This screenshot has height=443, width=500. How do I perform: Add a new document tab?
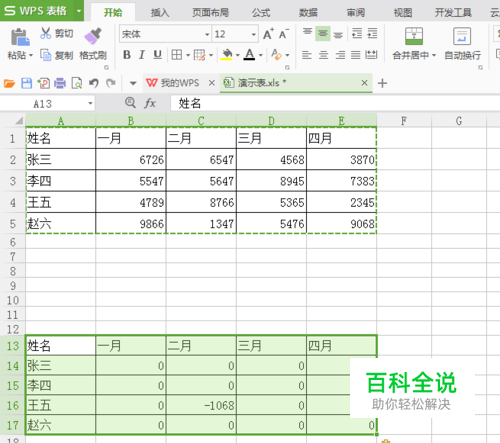[382, 83]
